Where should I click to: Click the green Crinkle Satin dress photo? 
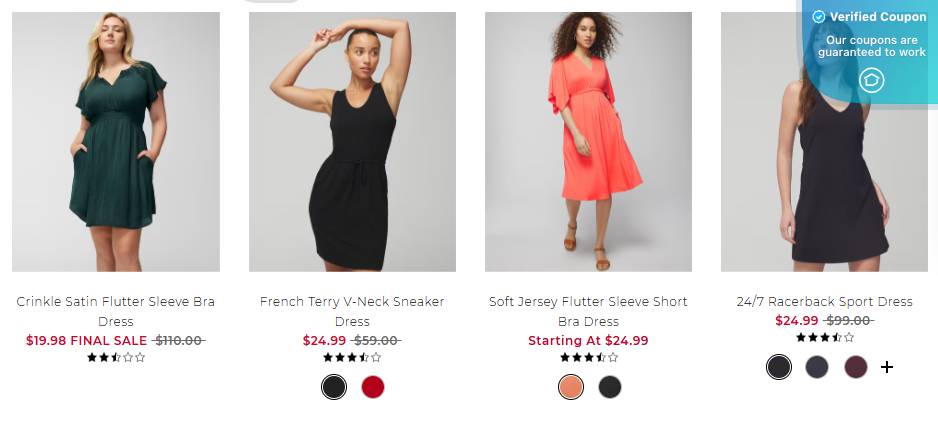(116, 142)
